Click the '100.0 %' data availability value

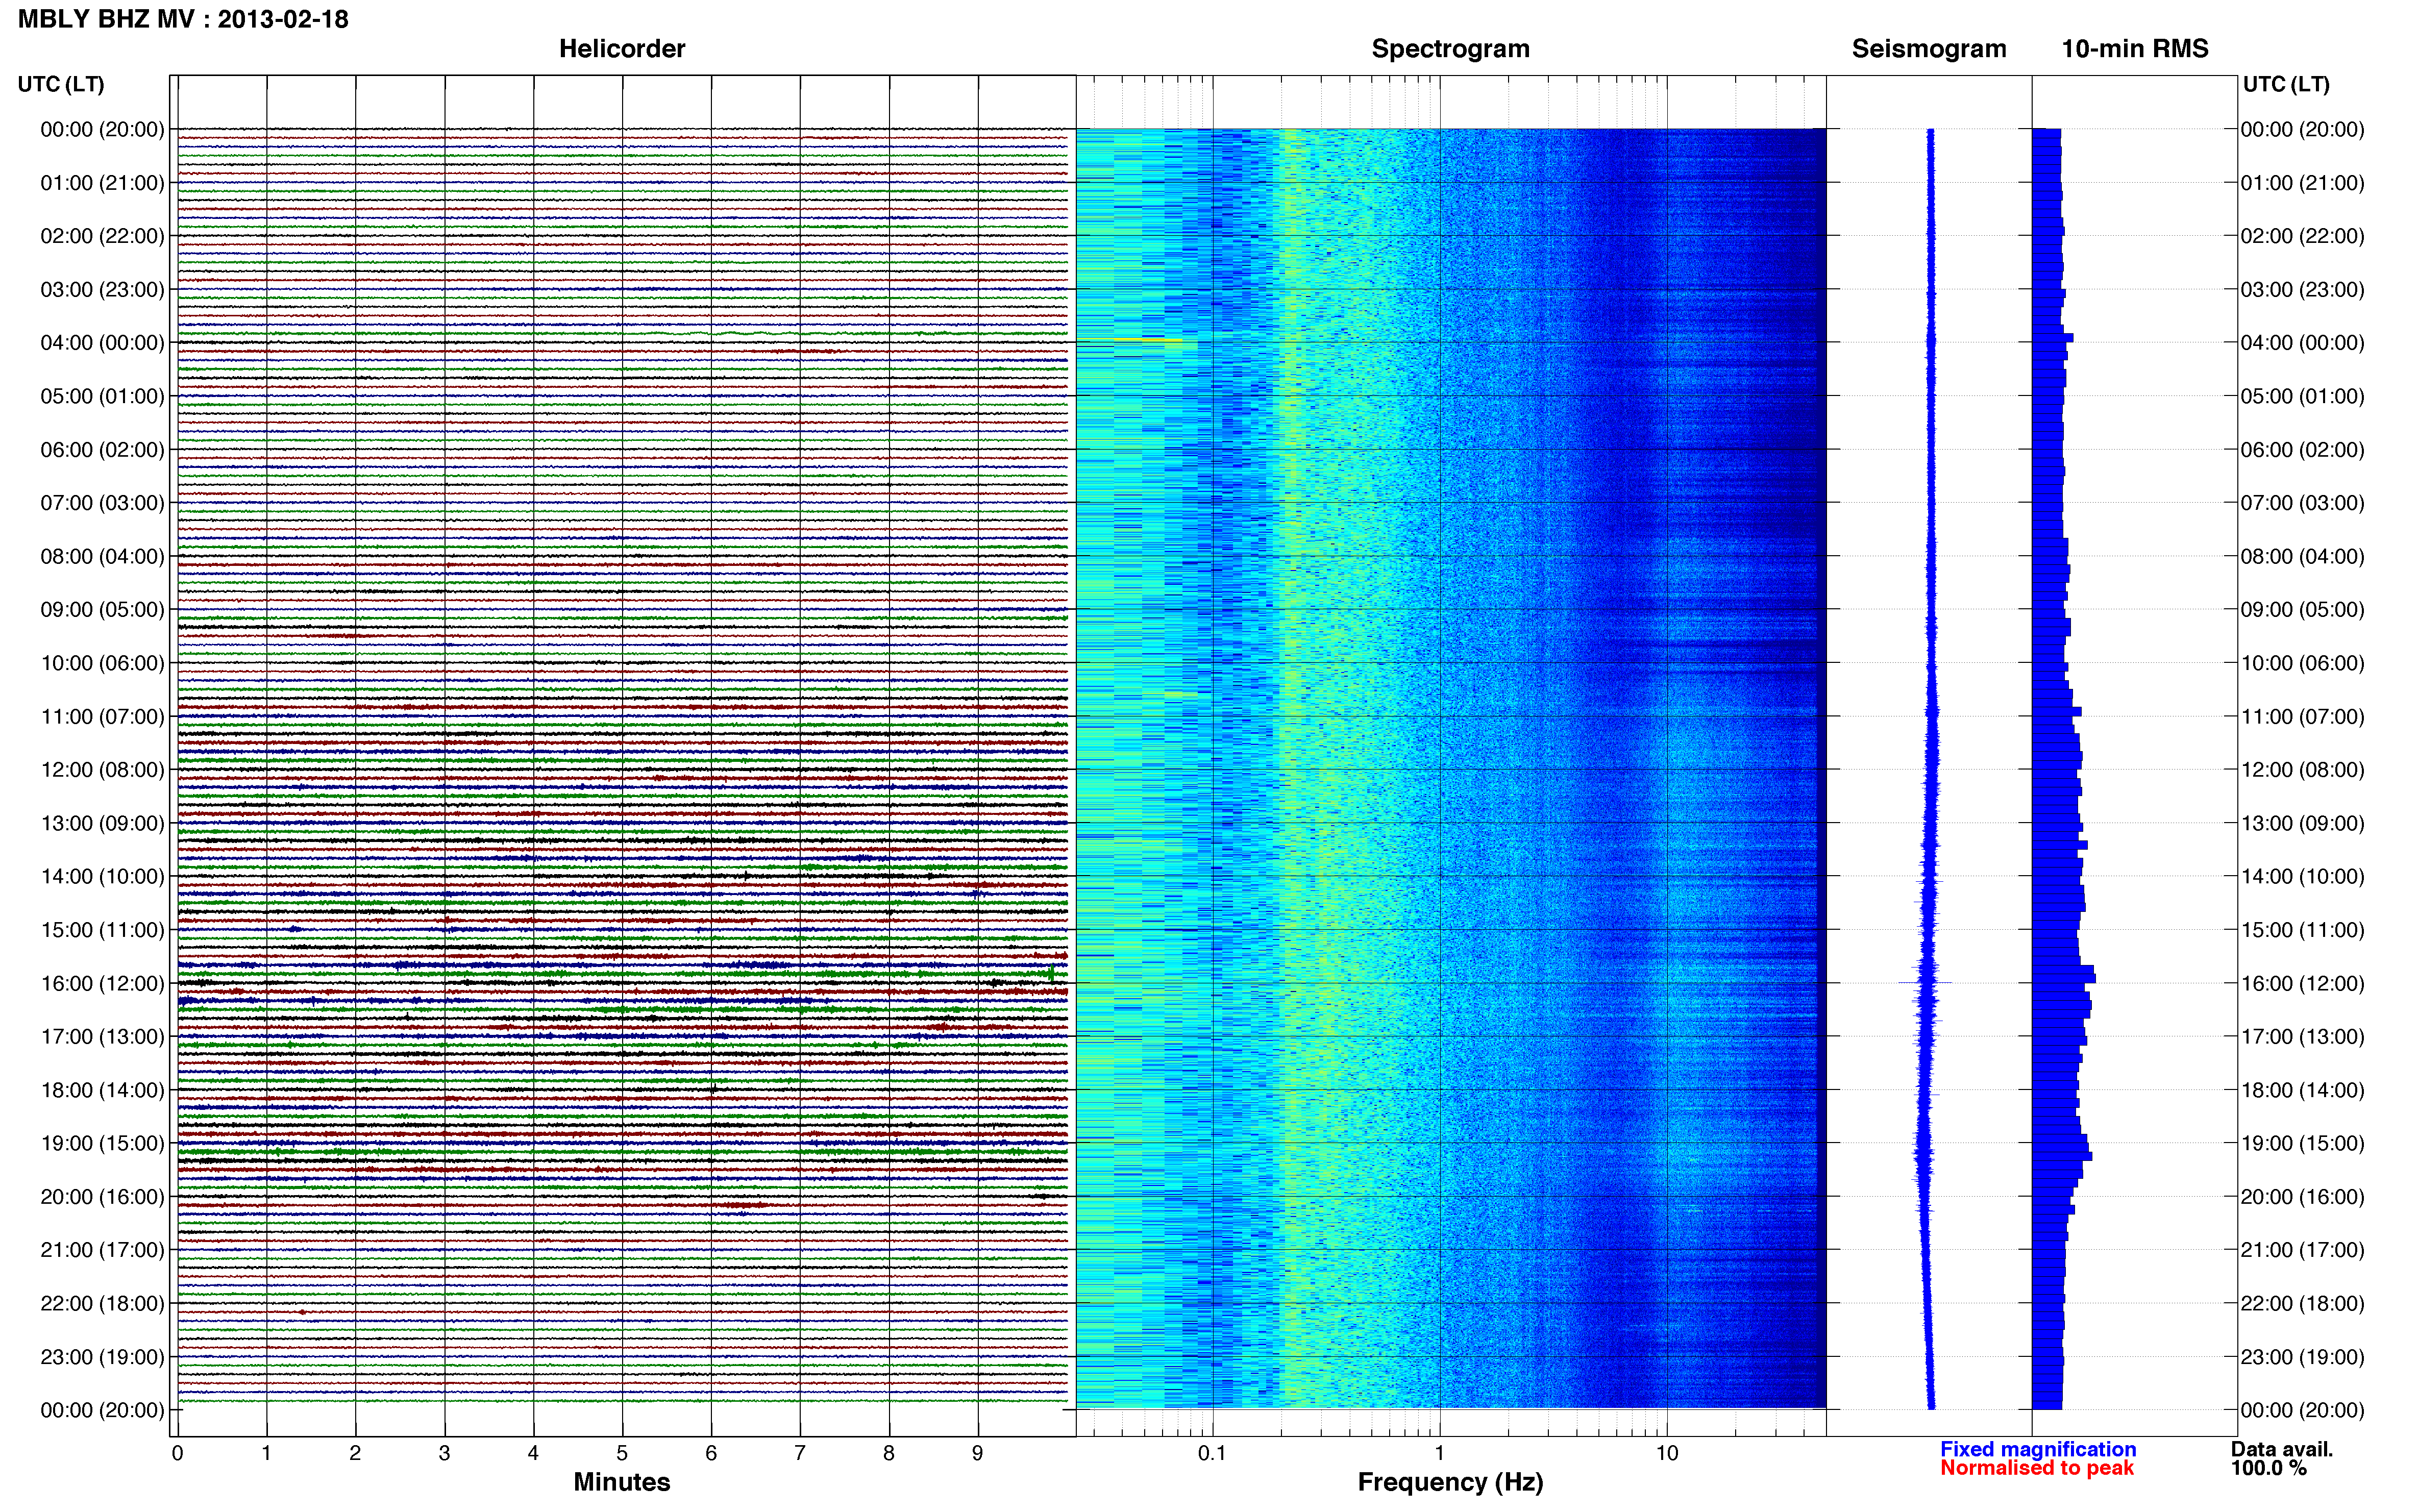2268,1468
